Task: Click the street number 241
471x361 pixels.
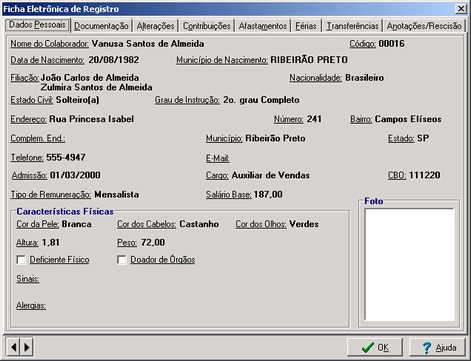Action: pos(314,119)
